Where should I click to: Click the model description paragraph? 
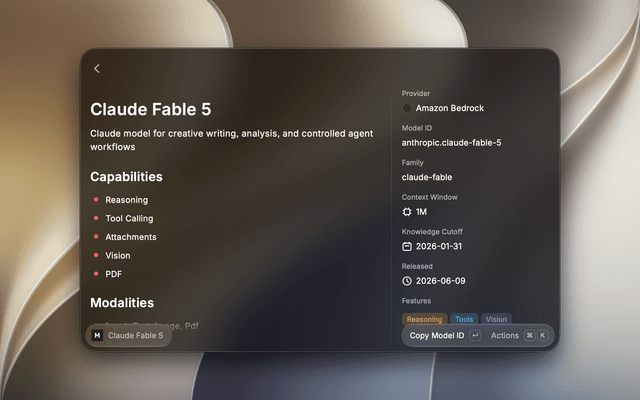231,140
